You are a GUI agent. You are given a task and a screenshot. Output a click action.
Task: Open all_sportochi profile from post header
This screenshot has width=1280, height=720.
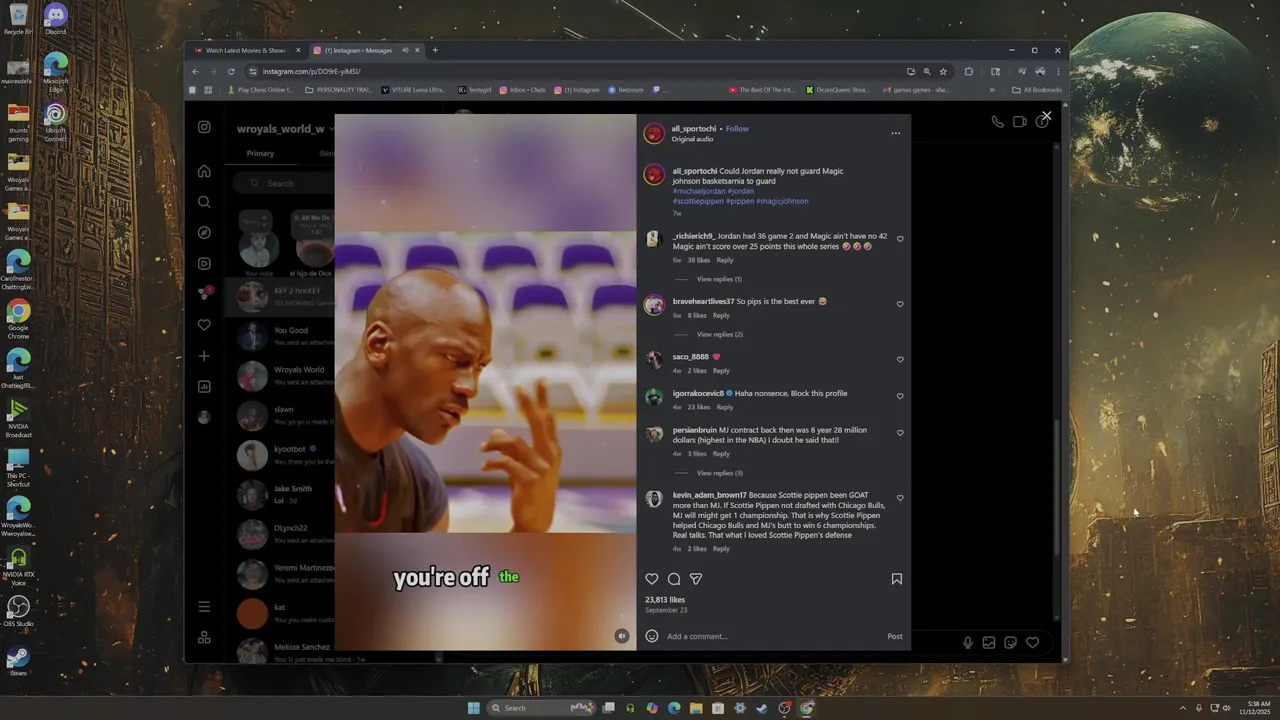click(x=695, y=129)
